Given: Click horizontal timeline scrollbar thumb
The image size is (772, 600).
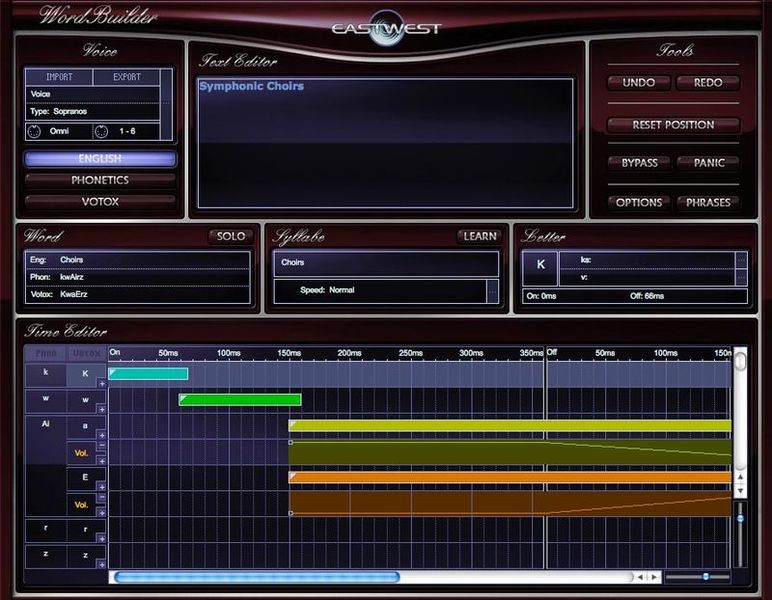Looking at the screenshot, I should (257, 577).
